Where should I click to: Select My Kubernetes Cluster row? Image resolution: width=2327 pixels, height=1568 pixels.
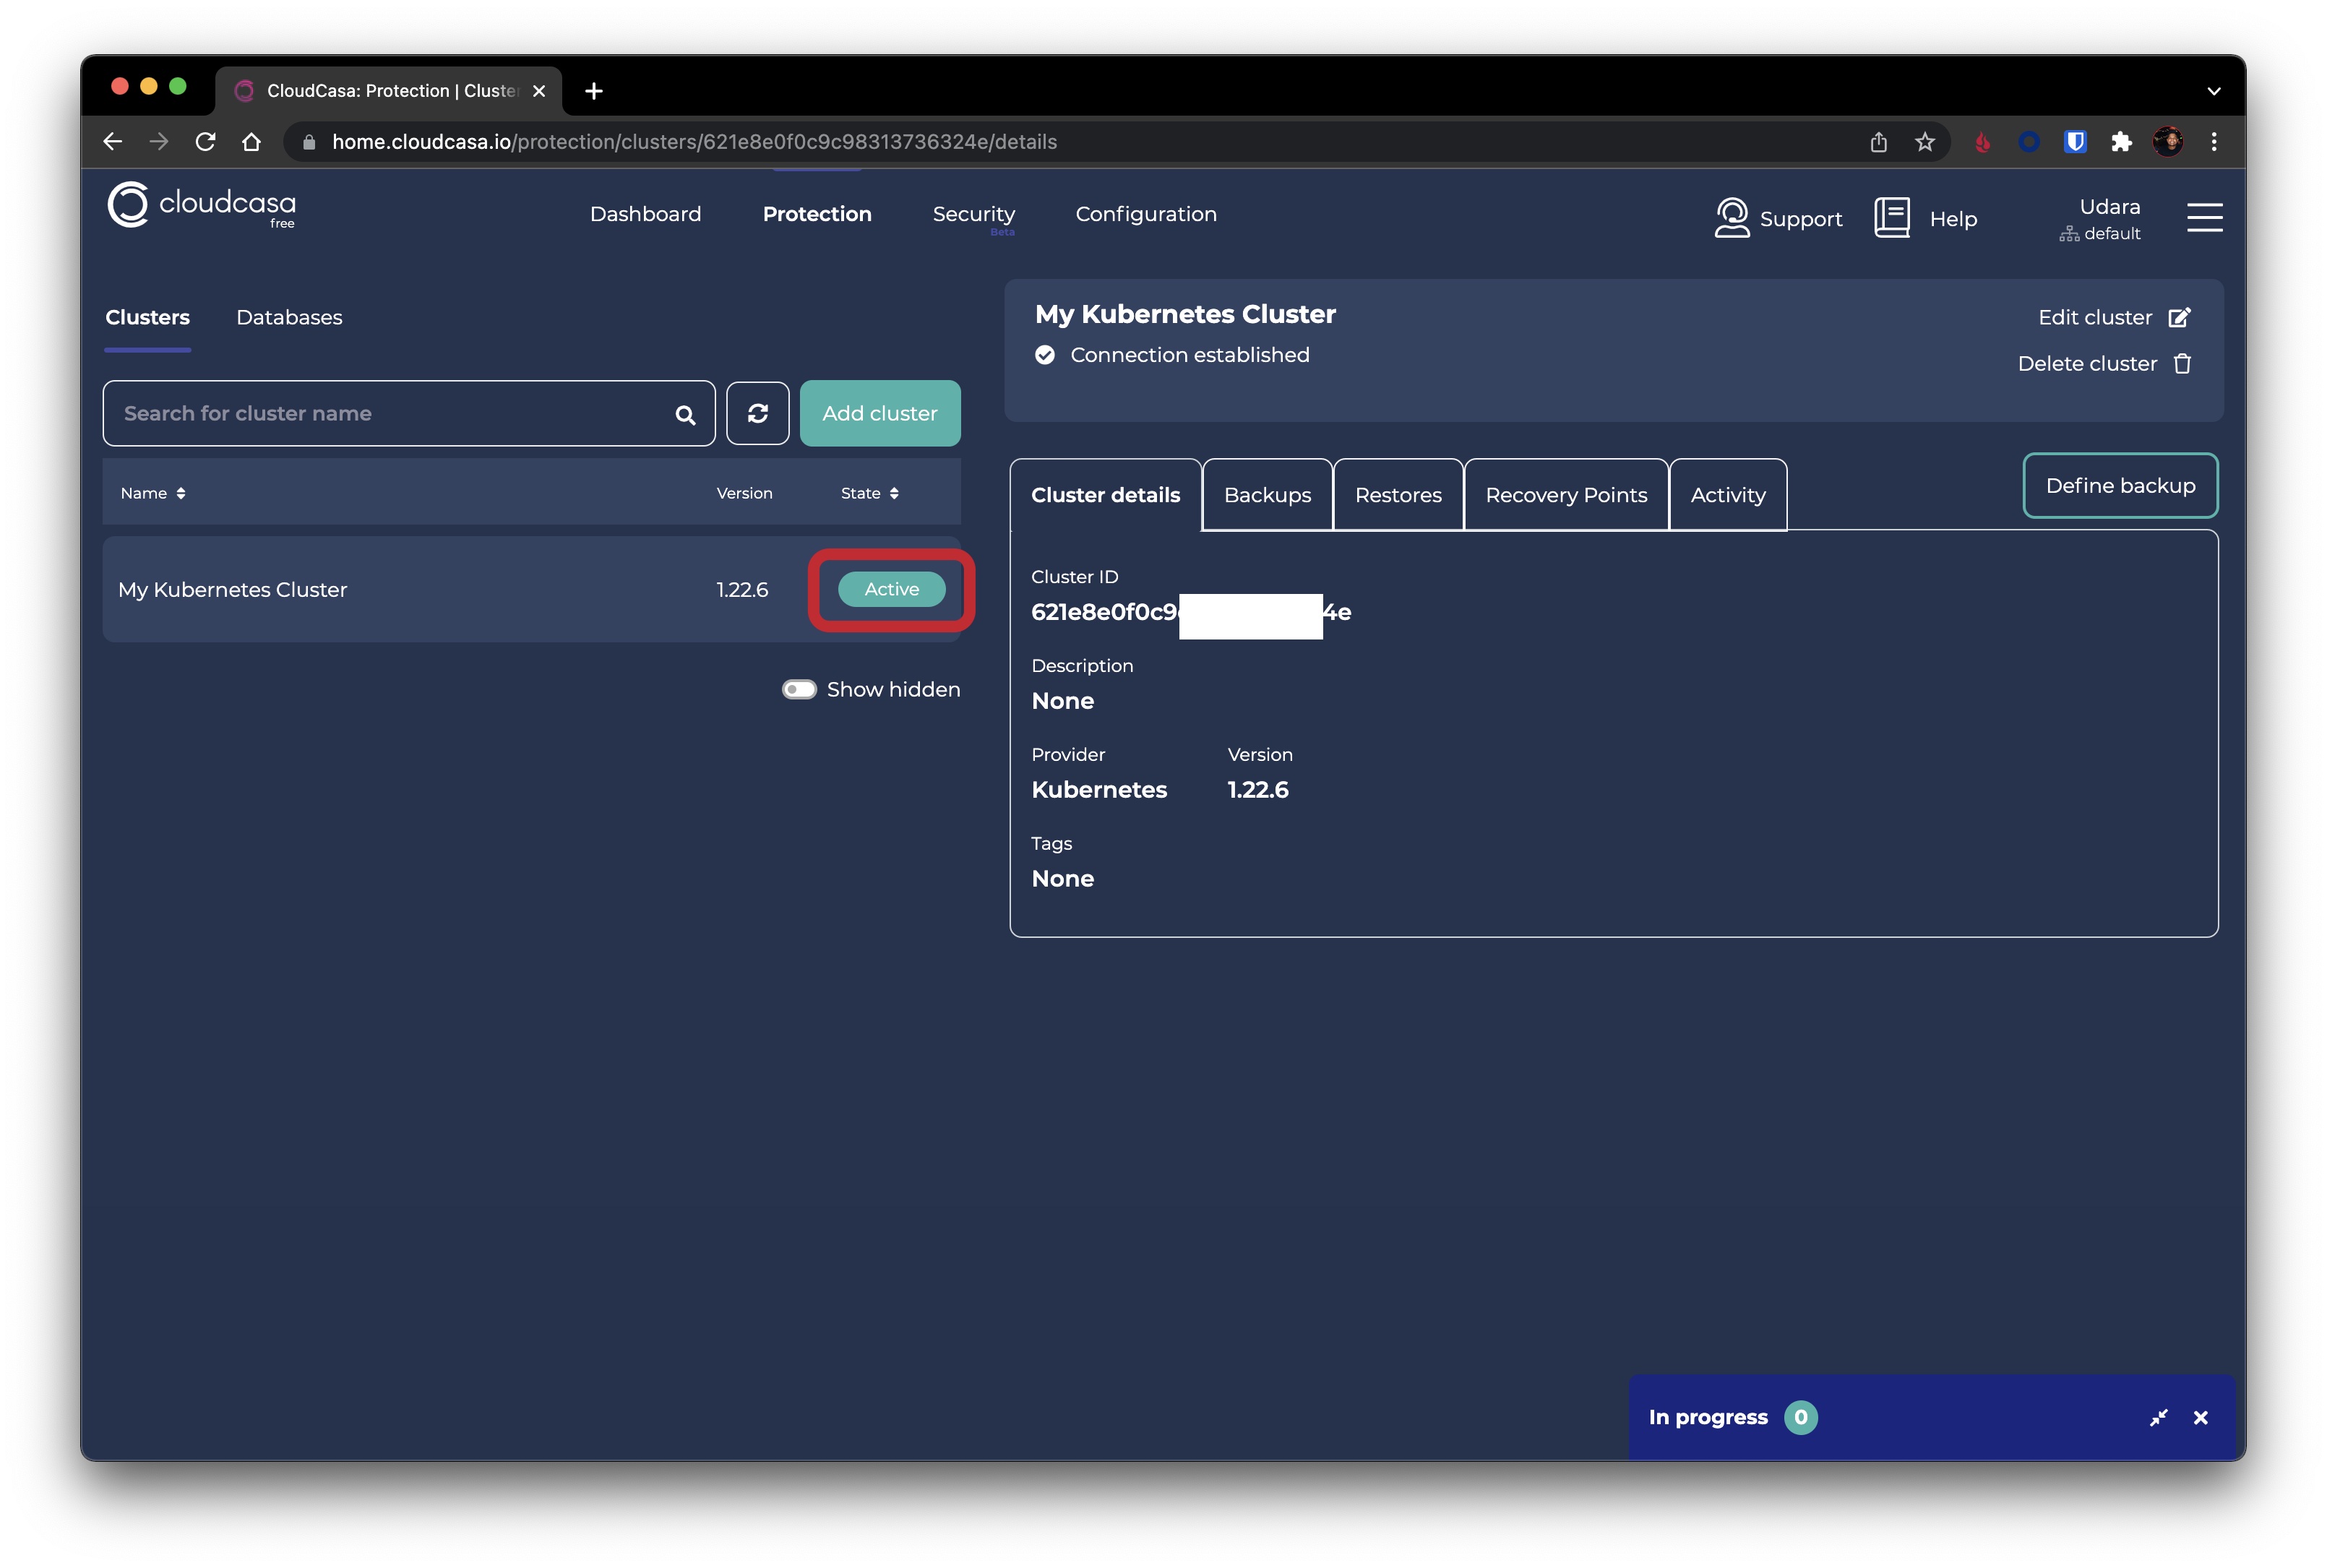click(x=531, y=589)
